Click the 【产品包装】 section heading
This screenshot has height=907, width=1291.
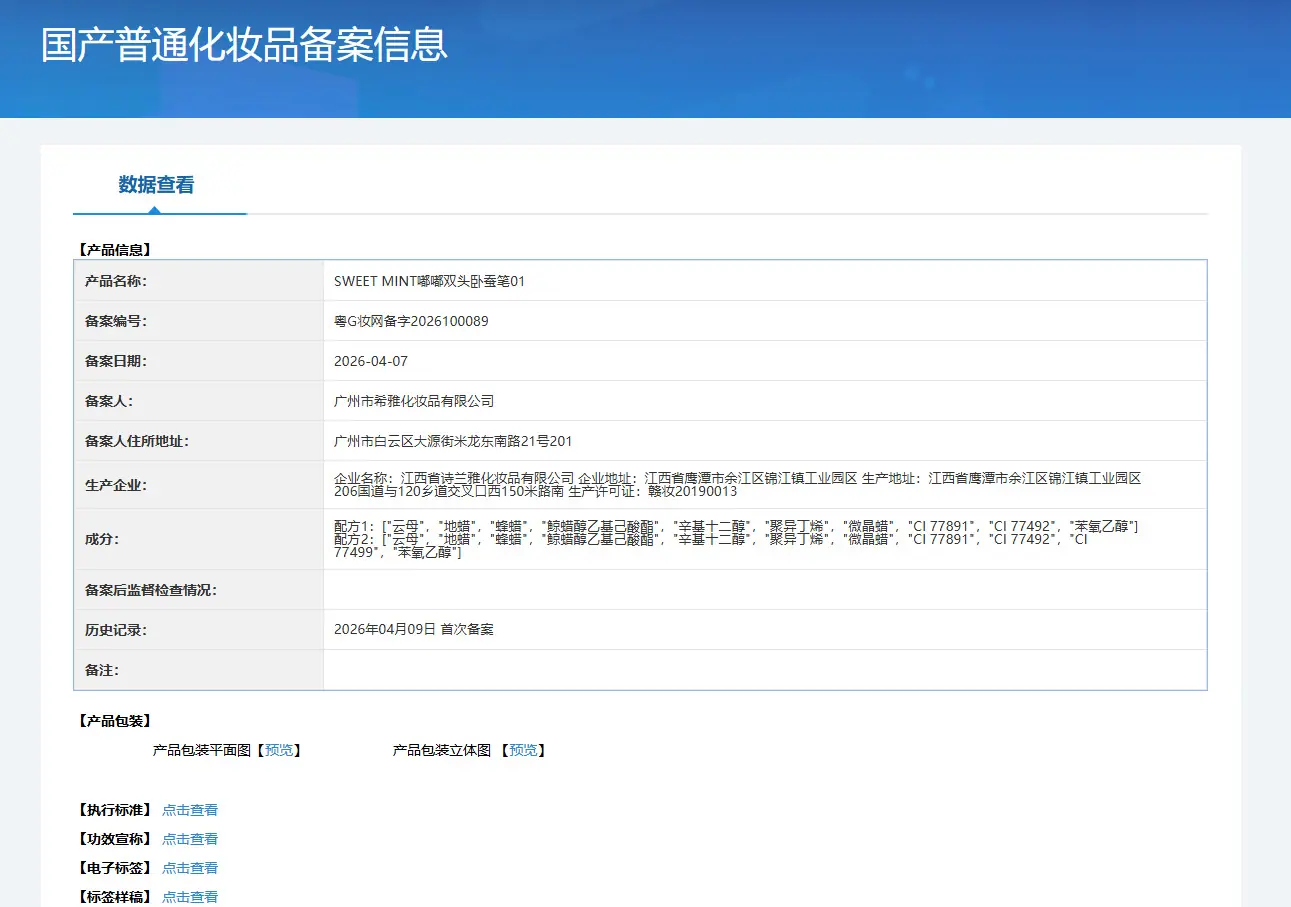[114, 721]
